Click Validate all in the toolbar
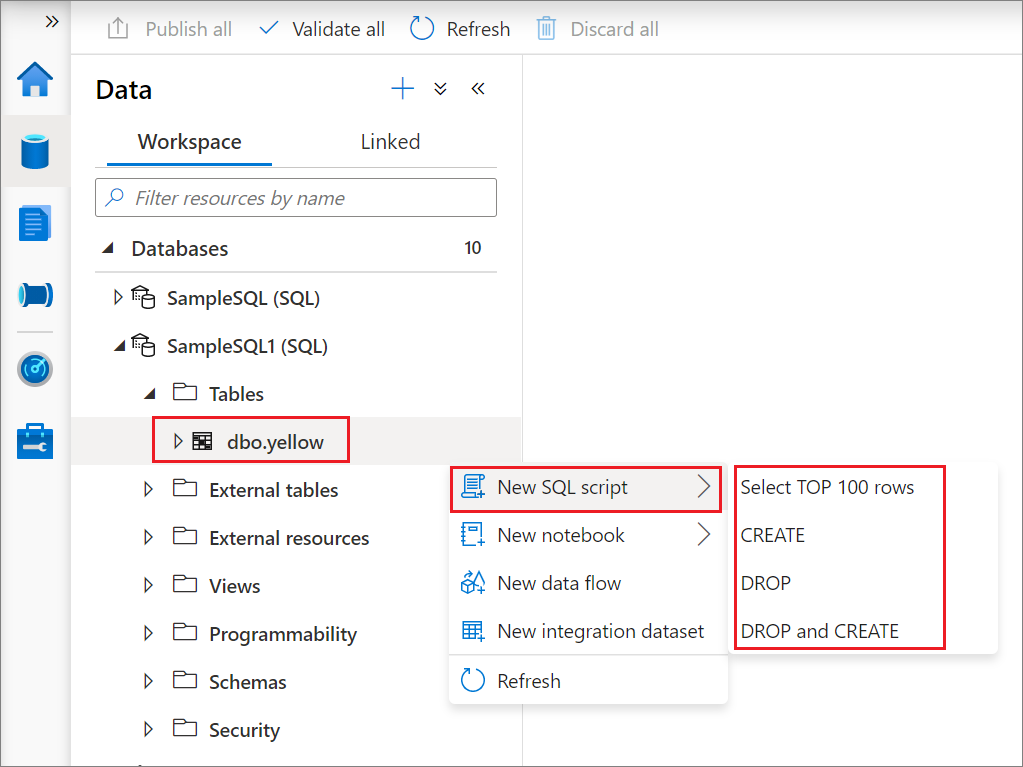This screenshot has height=767, width=1023. tap(321, 29)
